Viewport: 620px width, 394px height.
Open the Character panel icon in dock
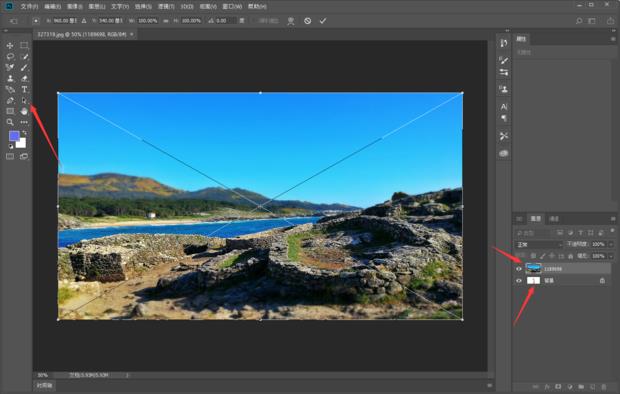tap(504, 107)
